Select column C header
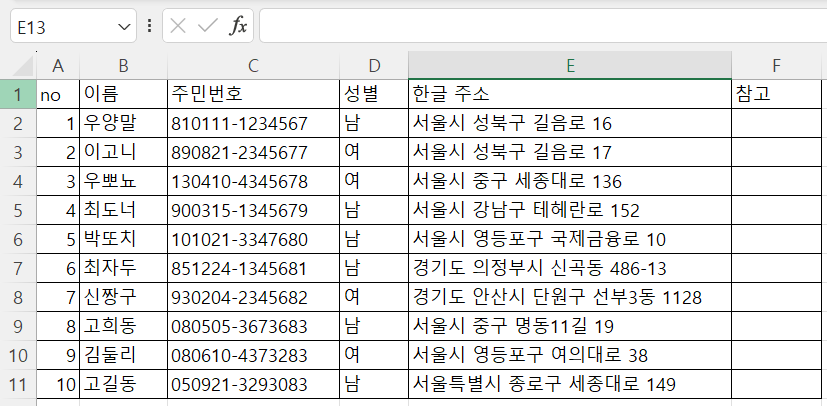827x406 pixels. (x=254, y=65)
